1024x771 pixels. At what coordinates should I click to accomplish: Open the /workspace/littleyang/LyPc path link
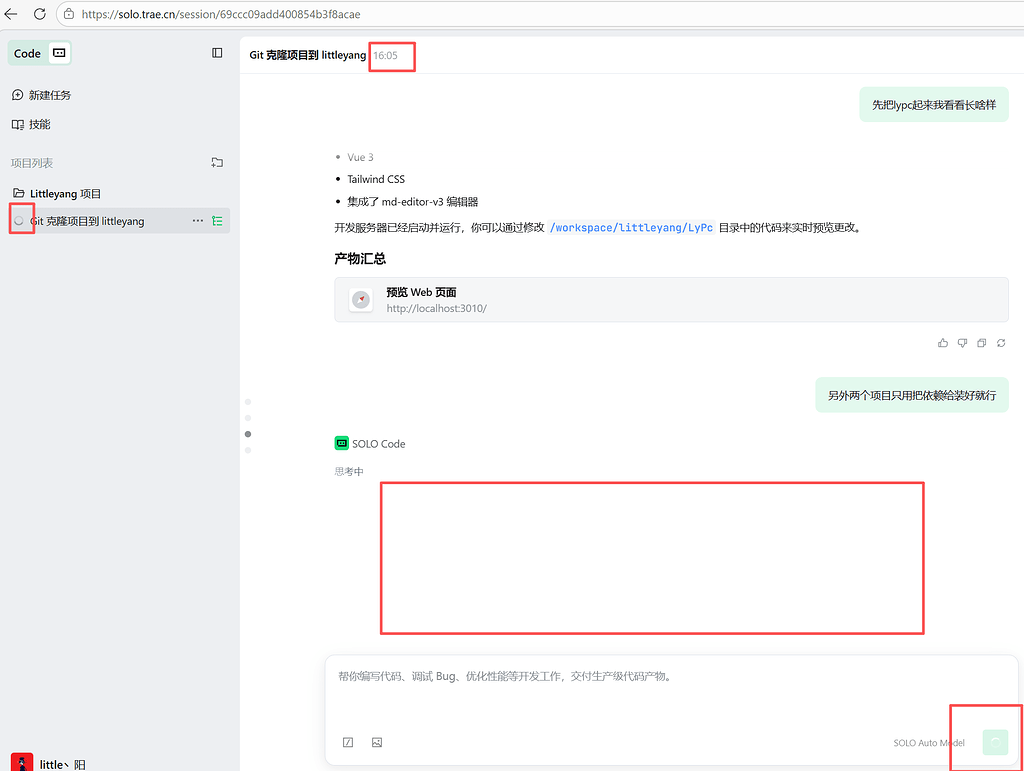(x=632, y=227)
